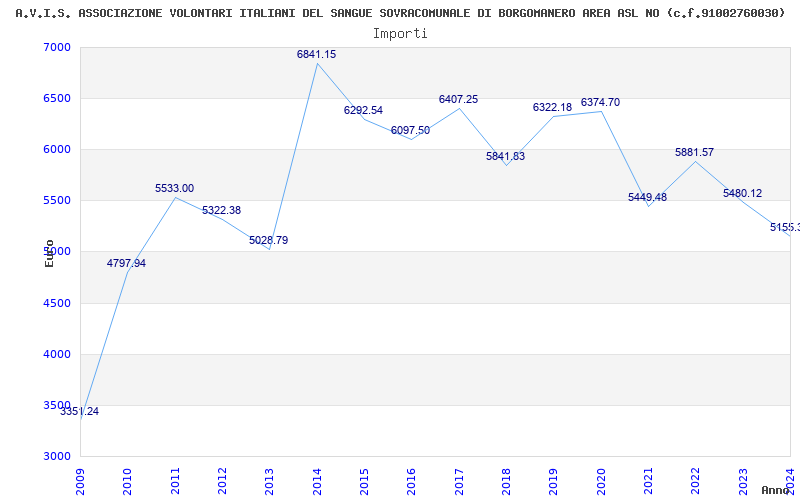Click the 5480.12 data label

tap(742, 194)
